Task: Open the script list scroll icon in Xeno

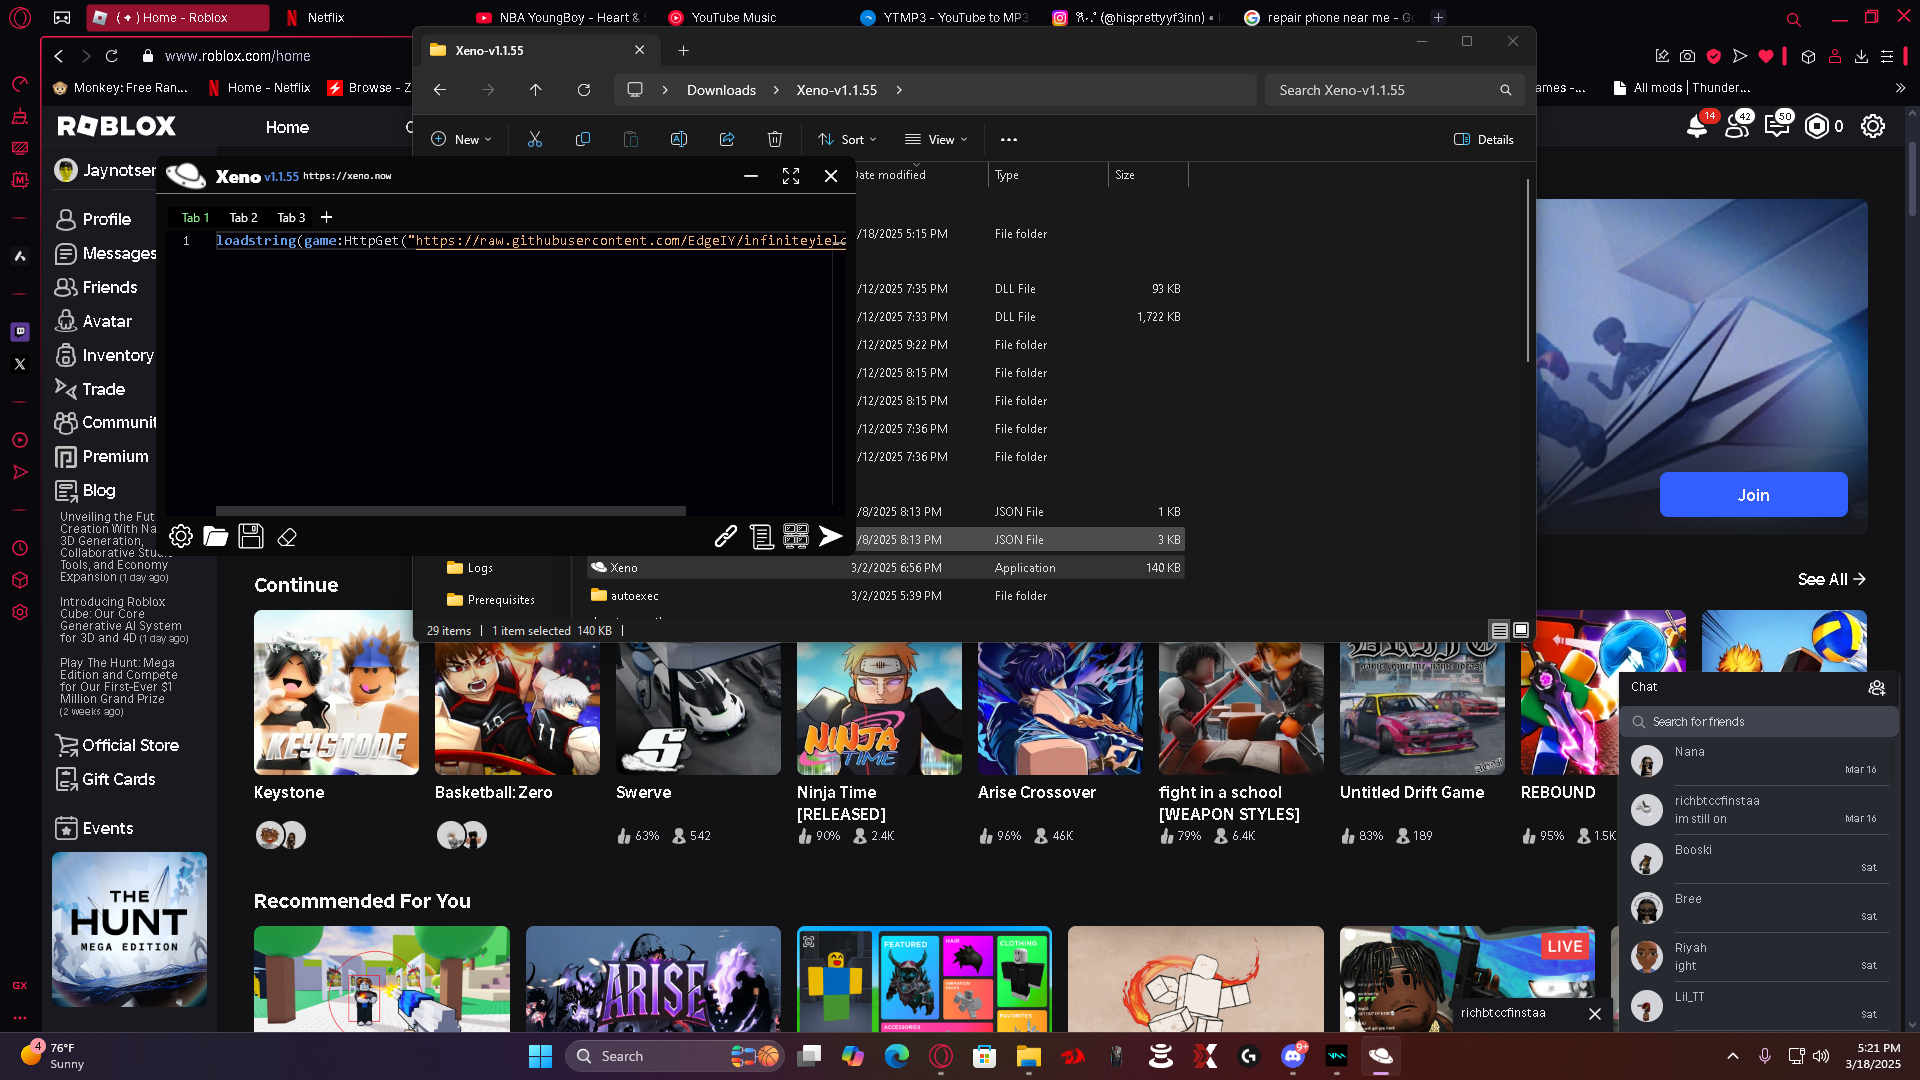Action: coord(762,537)
